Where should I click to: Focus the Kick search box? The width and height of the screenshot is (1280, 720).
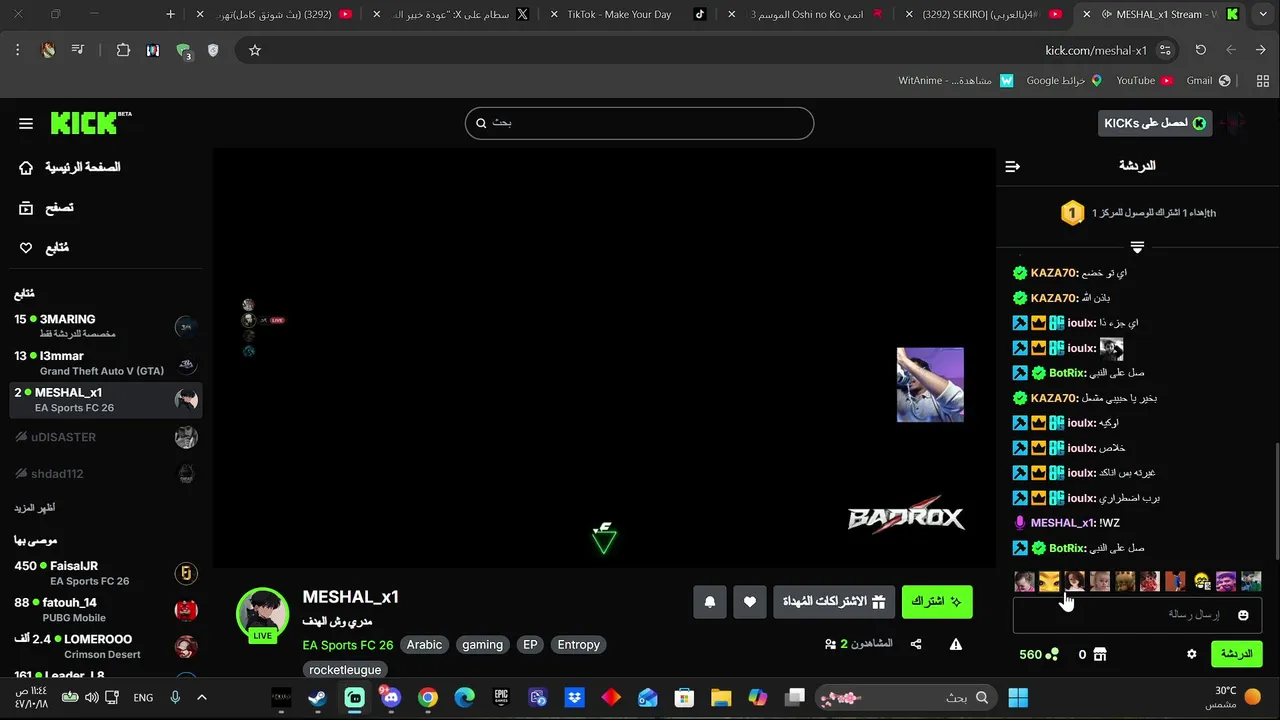[x=639, y=123]
